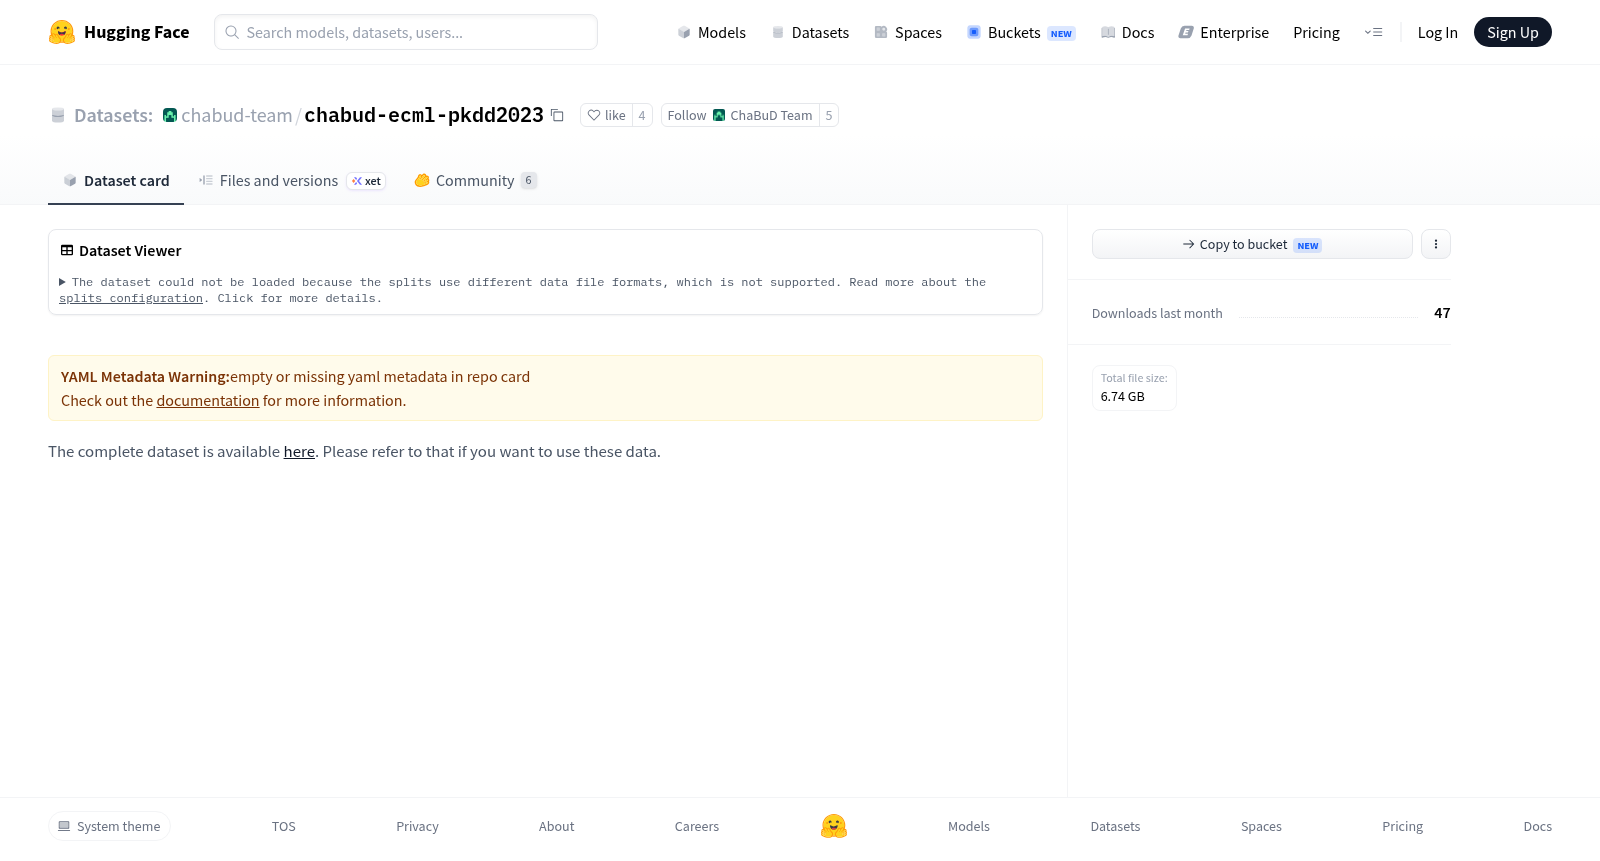Open Privacy footer link
Viewport: 1600px width, 861px height.
click(417, 826)
